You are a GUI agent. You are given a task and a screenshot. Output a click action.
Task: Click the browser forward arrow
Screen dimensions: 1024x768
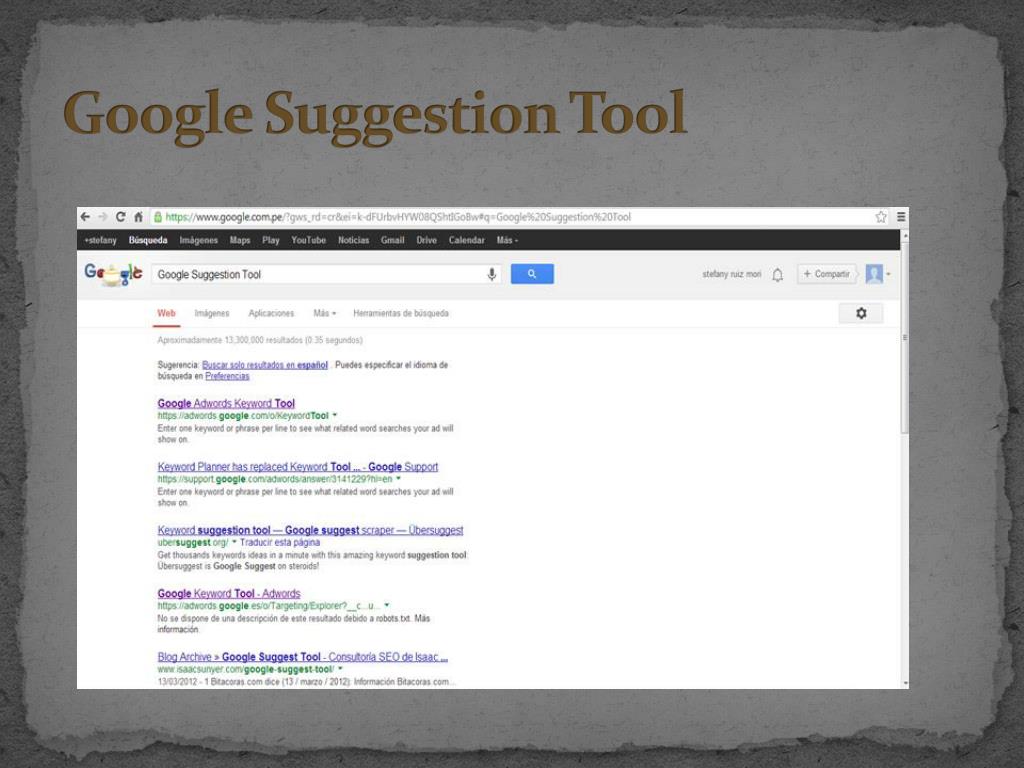103,217
